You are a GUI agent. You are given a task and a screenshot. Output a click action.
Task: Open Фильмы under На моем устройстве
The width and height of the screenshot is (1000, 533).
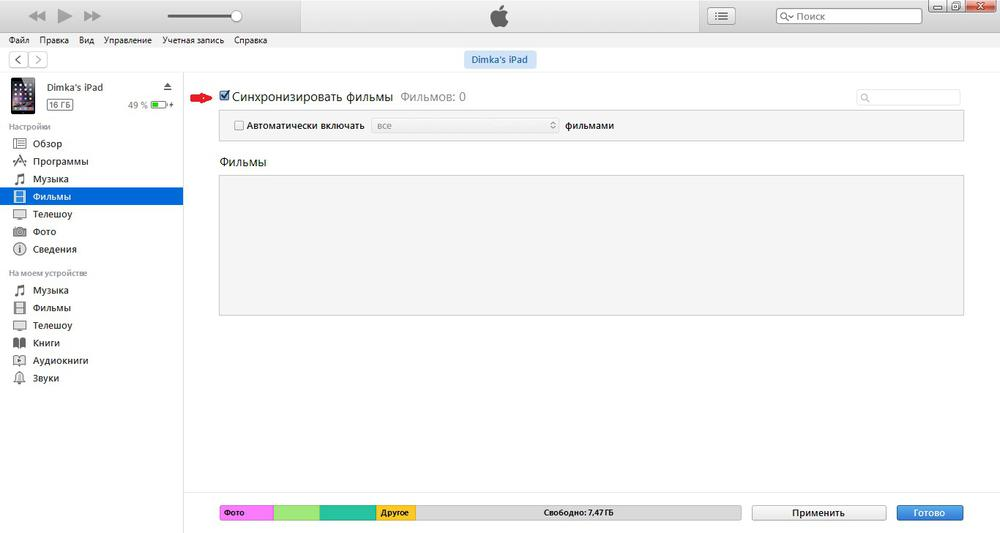pyautogui.click(x=92, y=308)
